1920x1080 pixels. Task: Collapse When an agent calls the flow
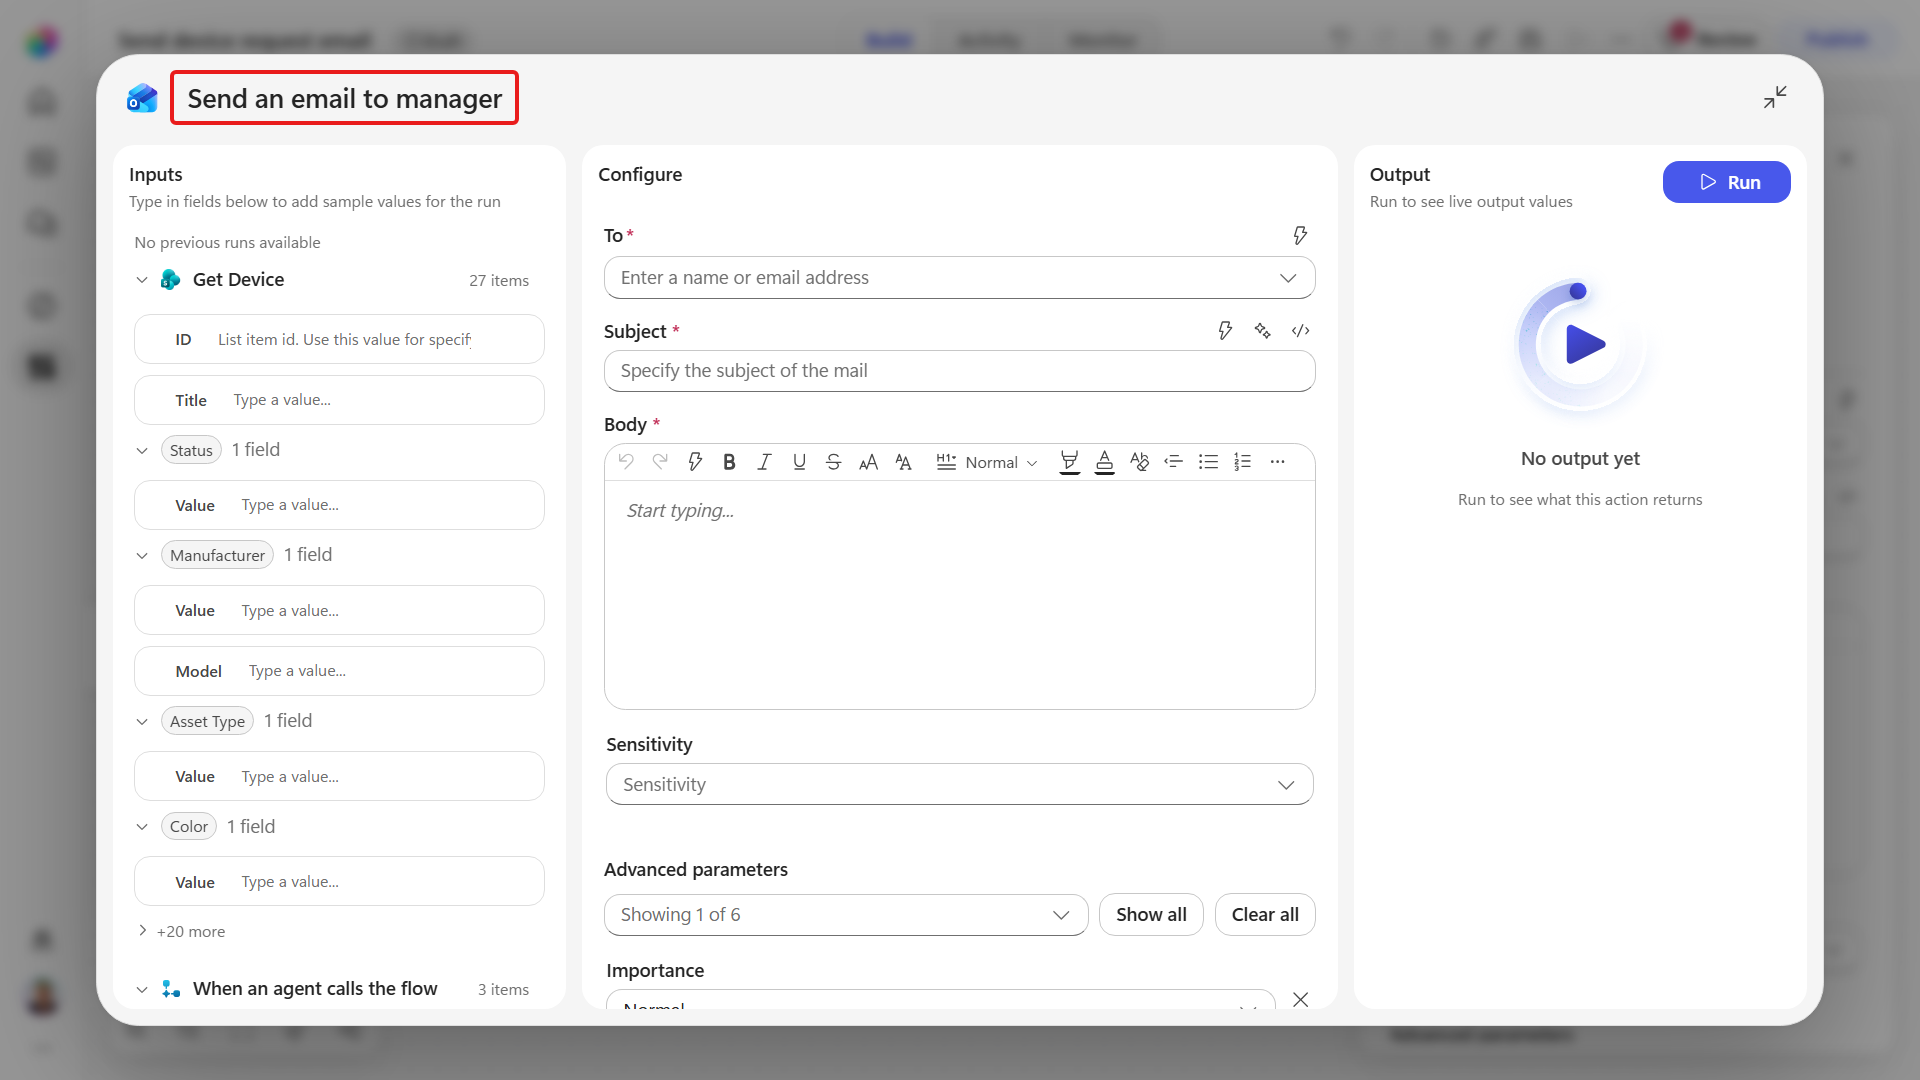click(142, 989)
